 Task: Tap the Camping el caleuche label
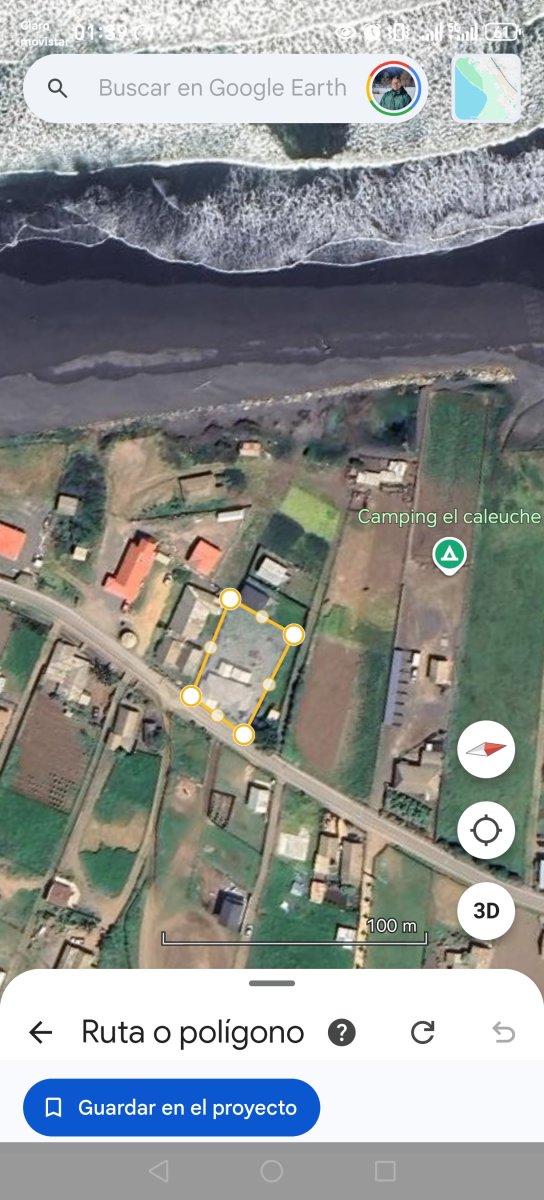[x=449, y=517]
